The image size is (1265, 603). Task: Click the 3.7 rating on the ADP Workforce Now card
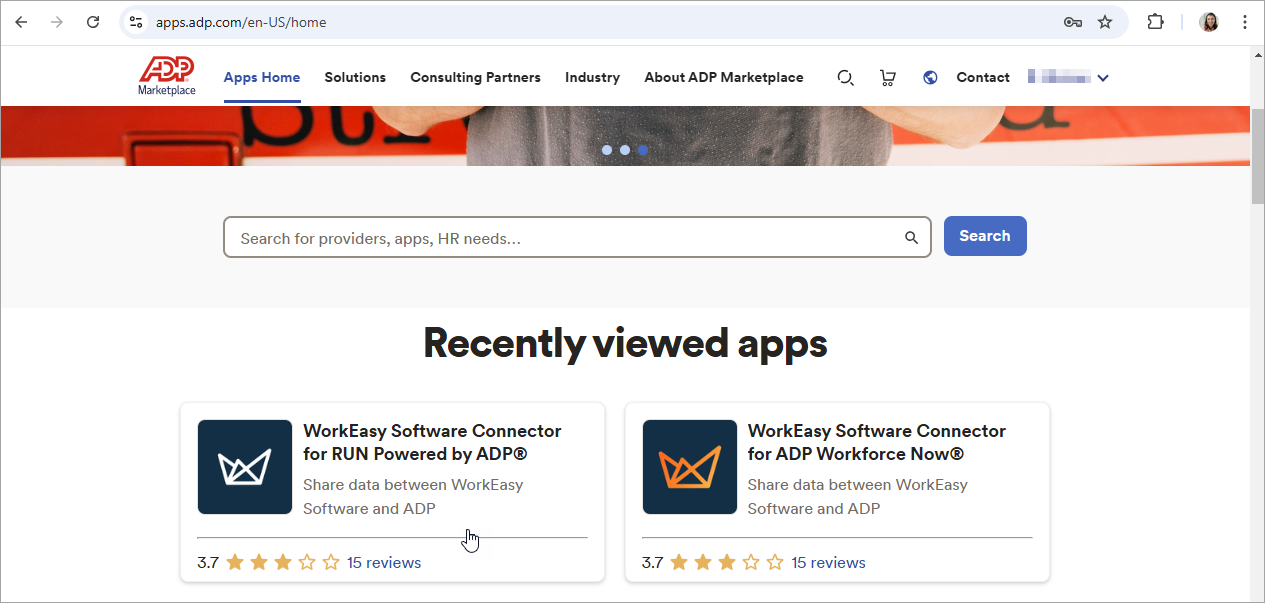click(652, 563)
